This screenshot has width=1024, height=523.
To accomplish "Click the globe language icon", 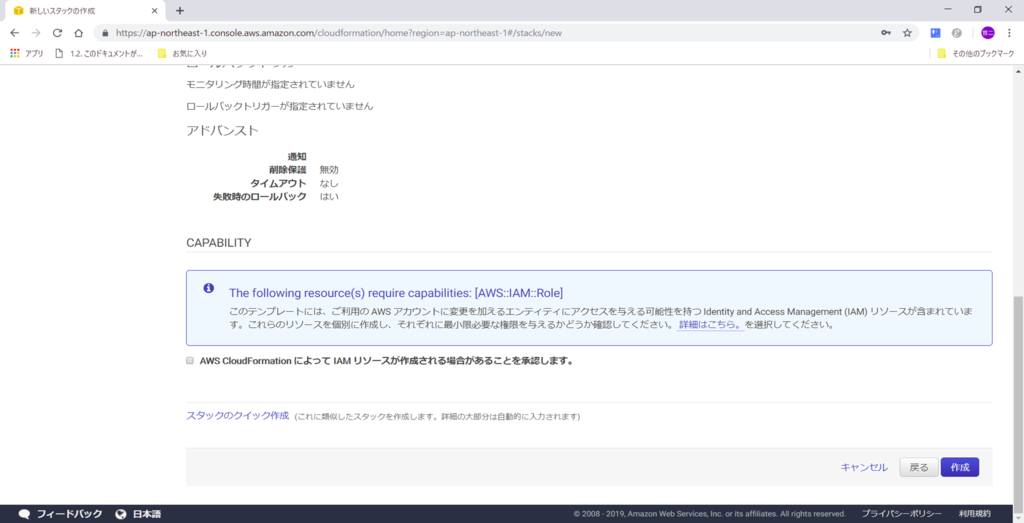I will [121, 514].
